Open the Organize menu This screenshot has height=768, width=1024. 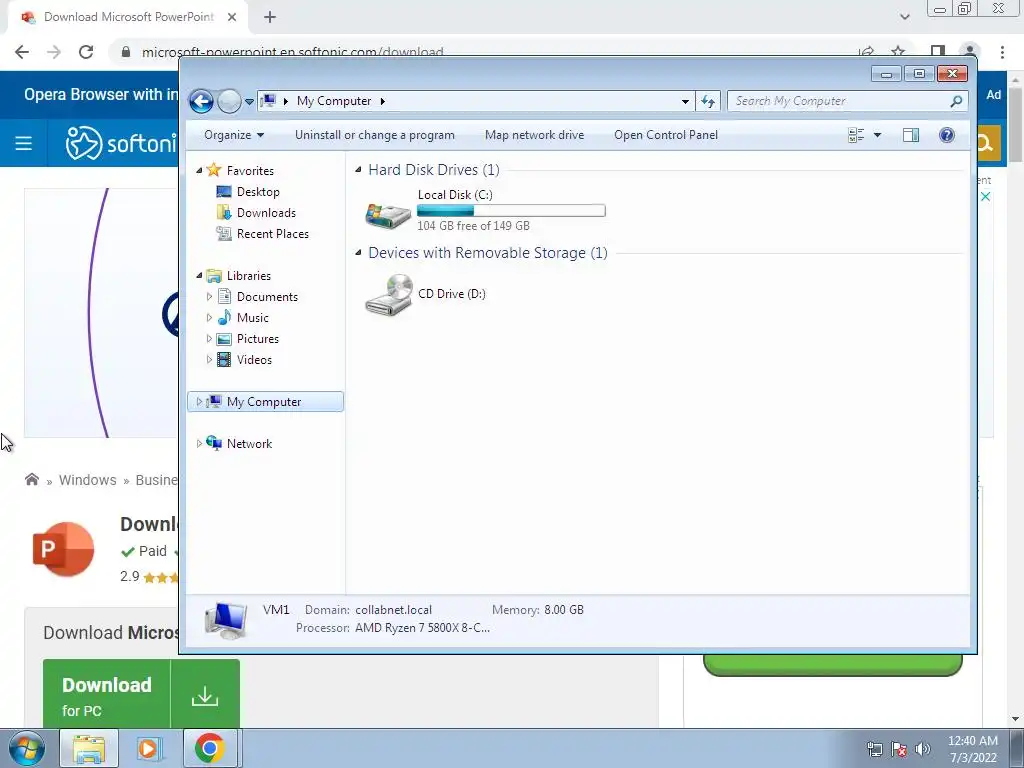click(234, 135)
